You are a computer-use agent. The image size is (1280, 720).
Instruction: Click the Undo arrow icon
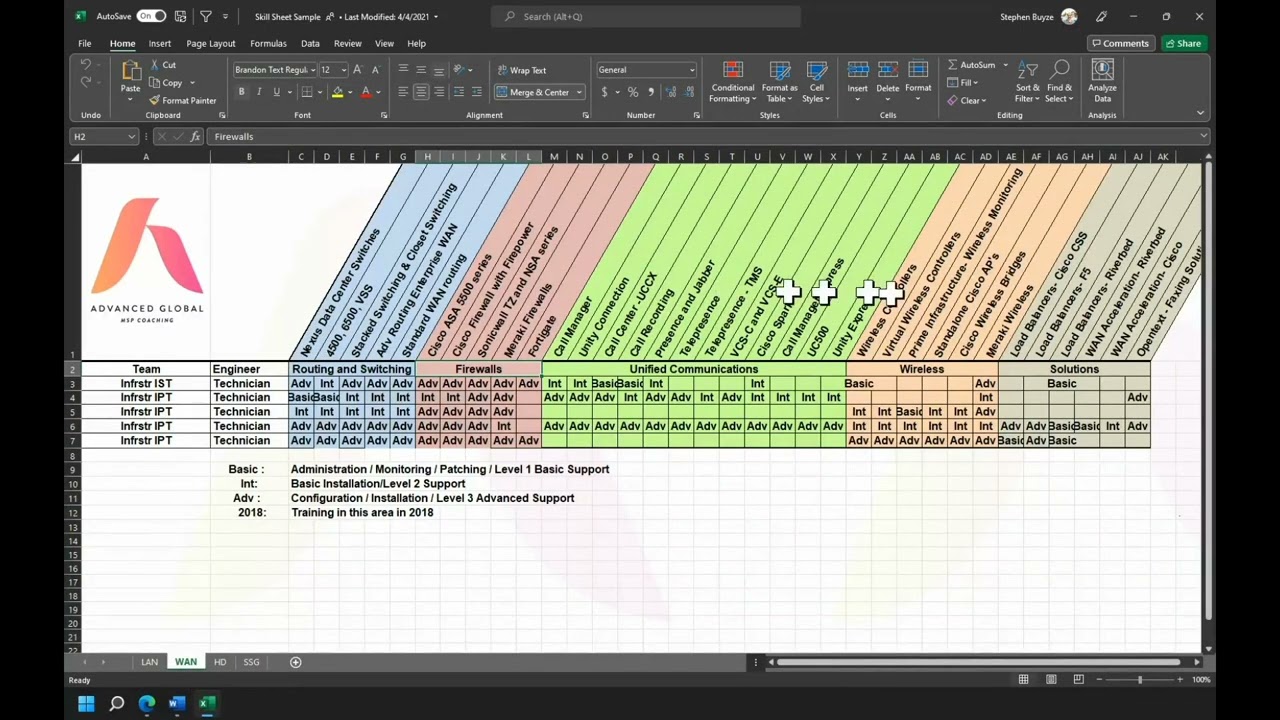[86, 64]
